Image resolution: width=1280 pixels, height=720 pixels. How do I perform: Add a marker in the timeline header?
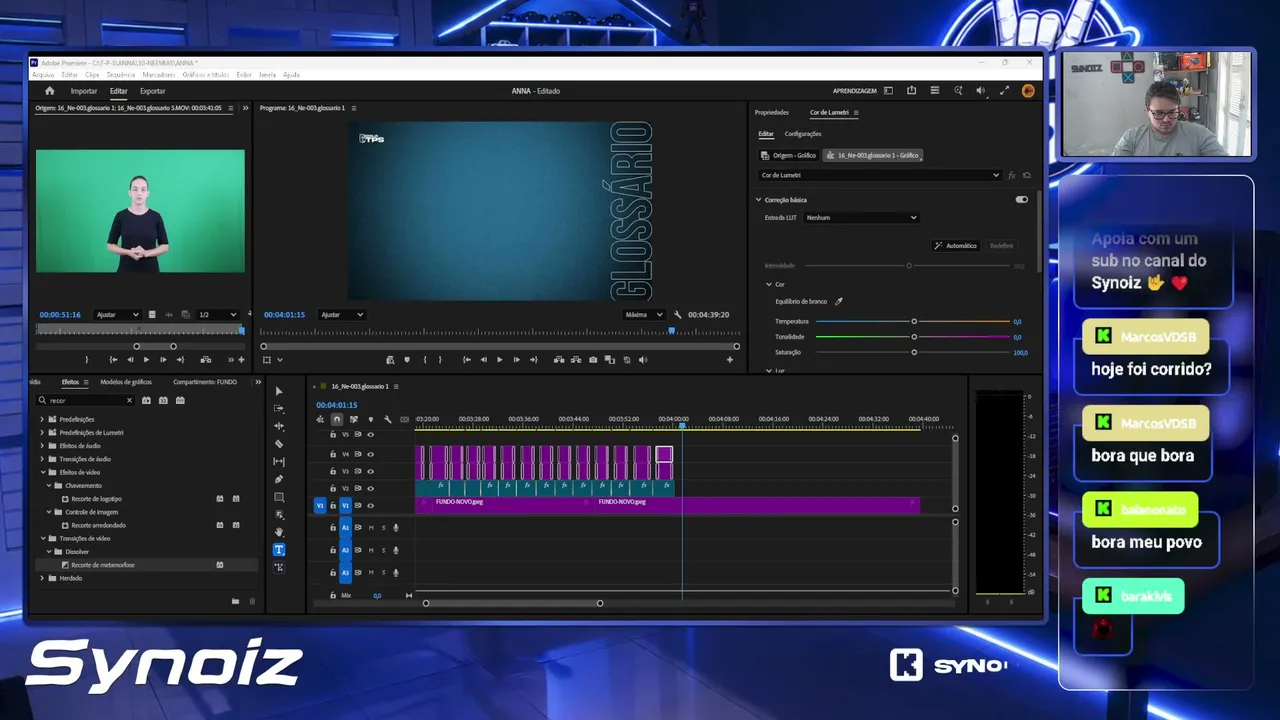371,419
